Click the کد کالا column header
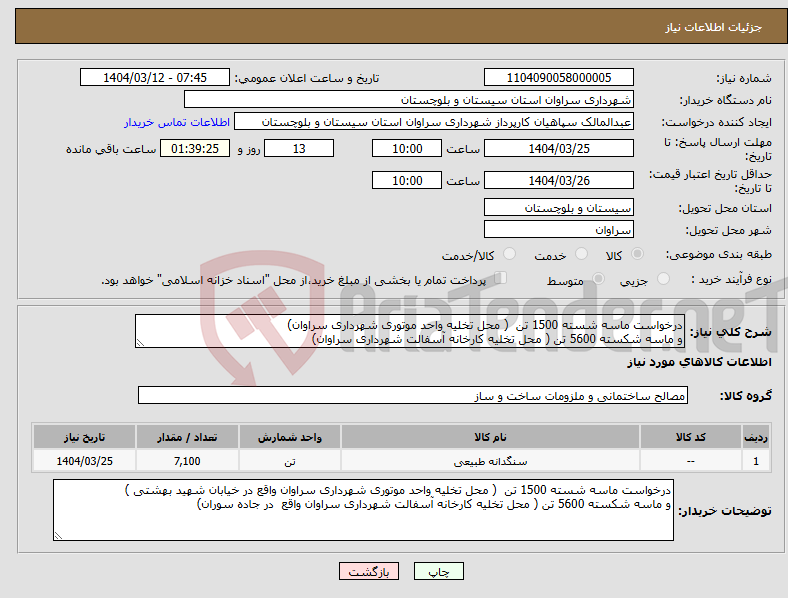The height and width of the screenshot is (598, 788). pos(691,437)
